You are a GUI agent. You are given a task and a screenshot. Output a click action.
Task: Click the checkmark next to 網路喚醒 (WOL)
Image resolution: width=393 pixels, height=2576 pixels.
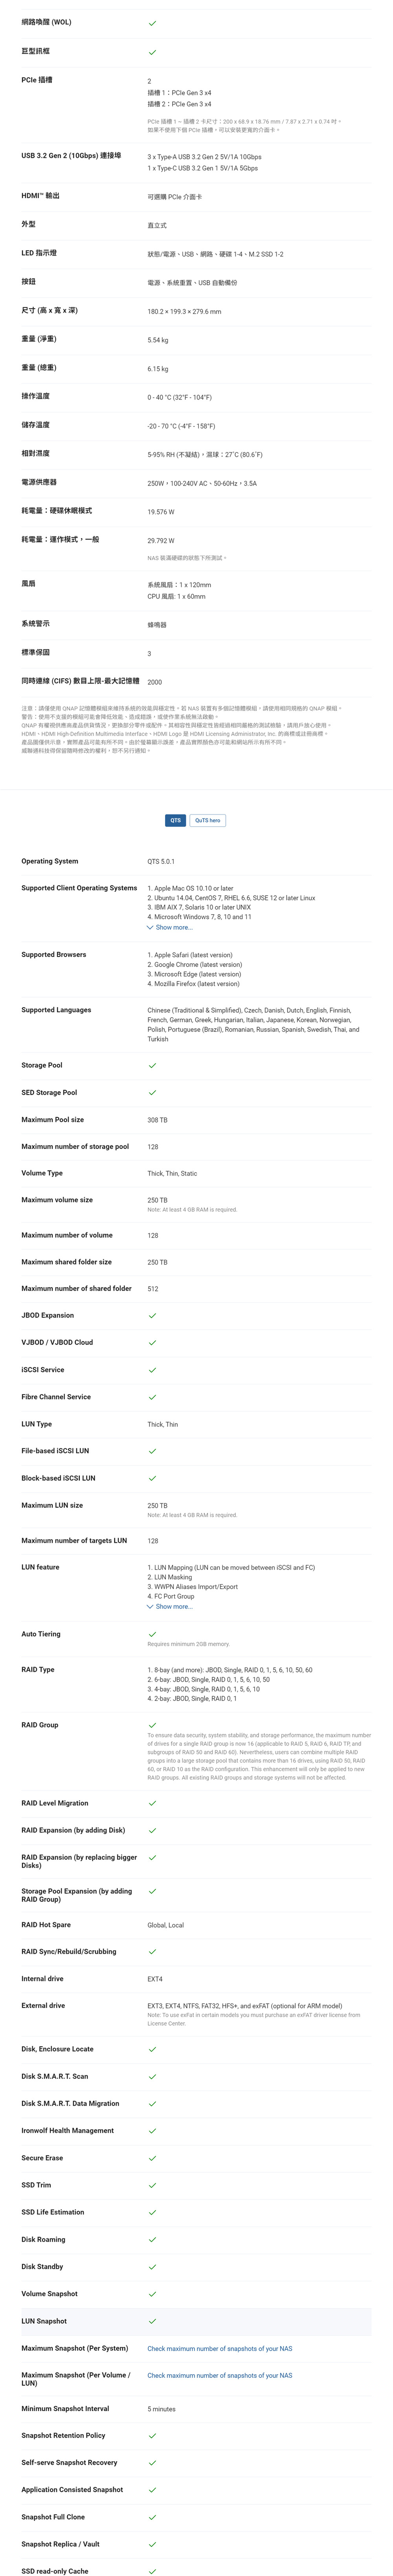point(152,22)
